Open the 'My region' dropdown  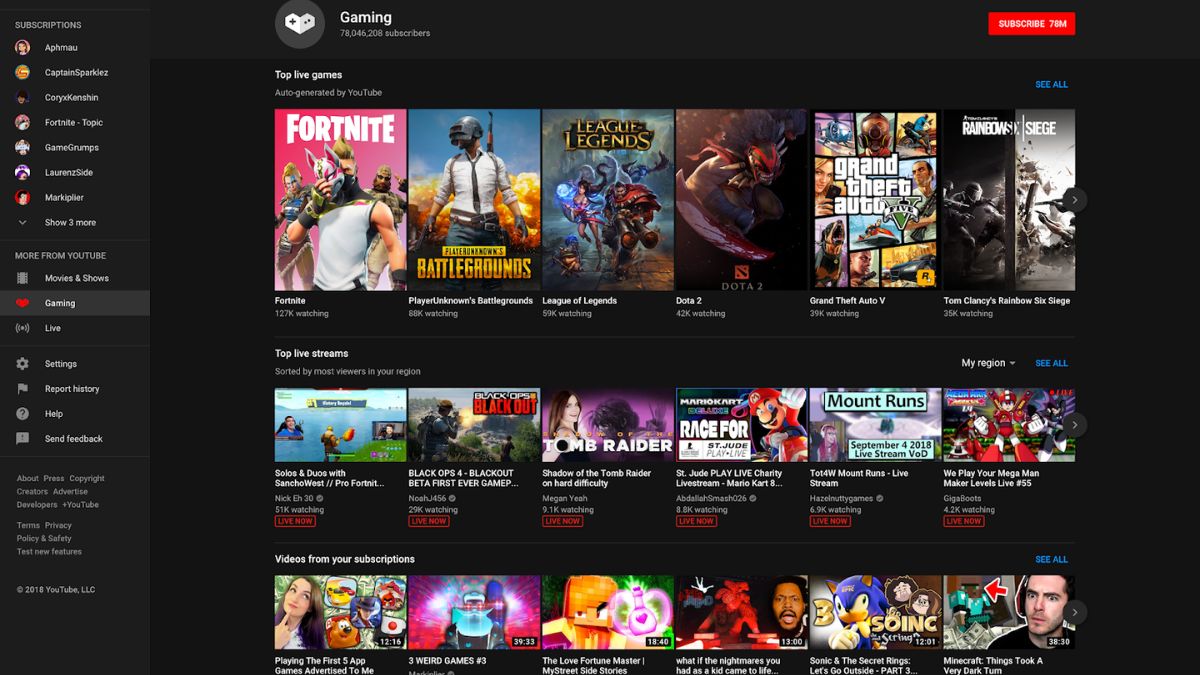pos(988,363)
